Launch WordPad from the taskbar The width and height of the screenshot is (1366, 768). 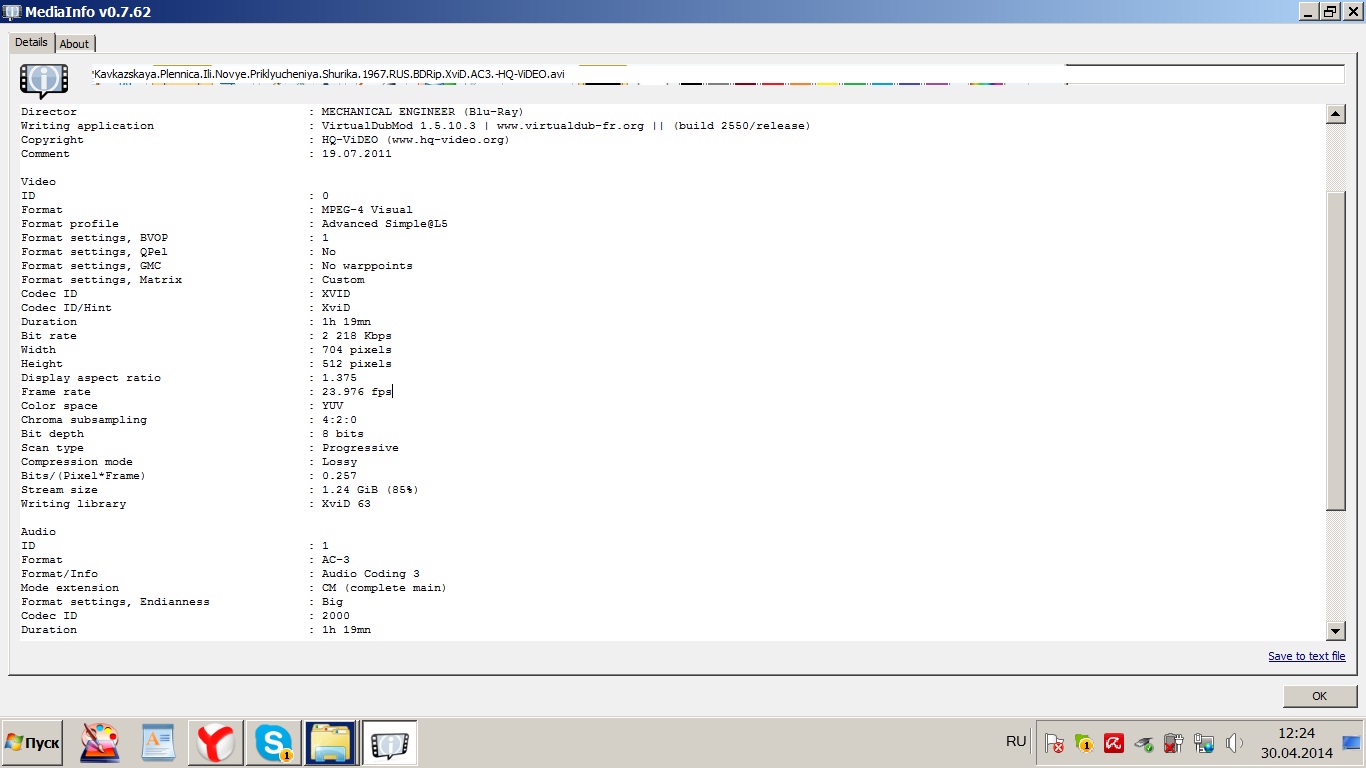tap(158, 743)
